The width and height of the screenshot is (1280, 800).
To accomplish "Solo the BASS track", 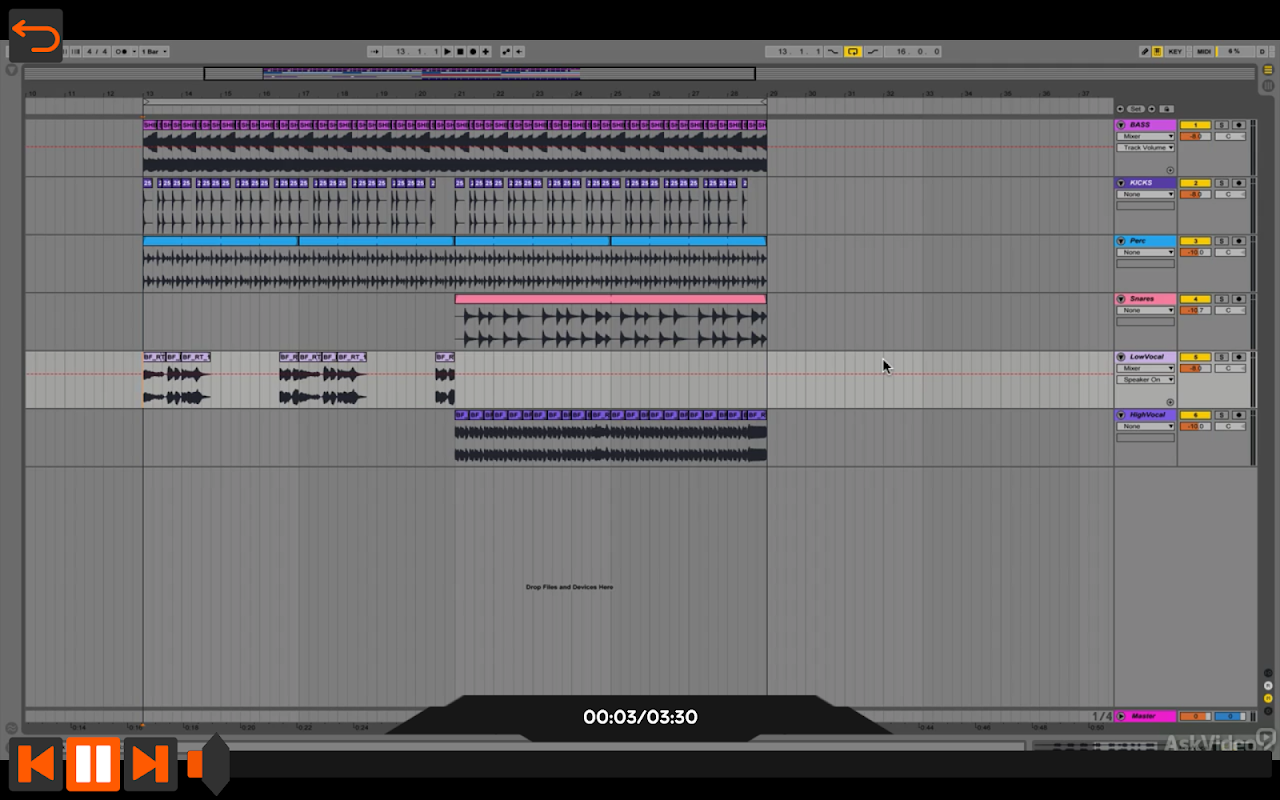I will coord(1222,125).
